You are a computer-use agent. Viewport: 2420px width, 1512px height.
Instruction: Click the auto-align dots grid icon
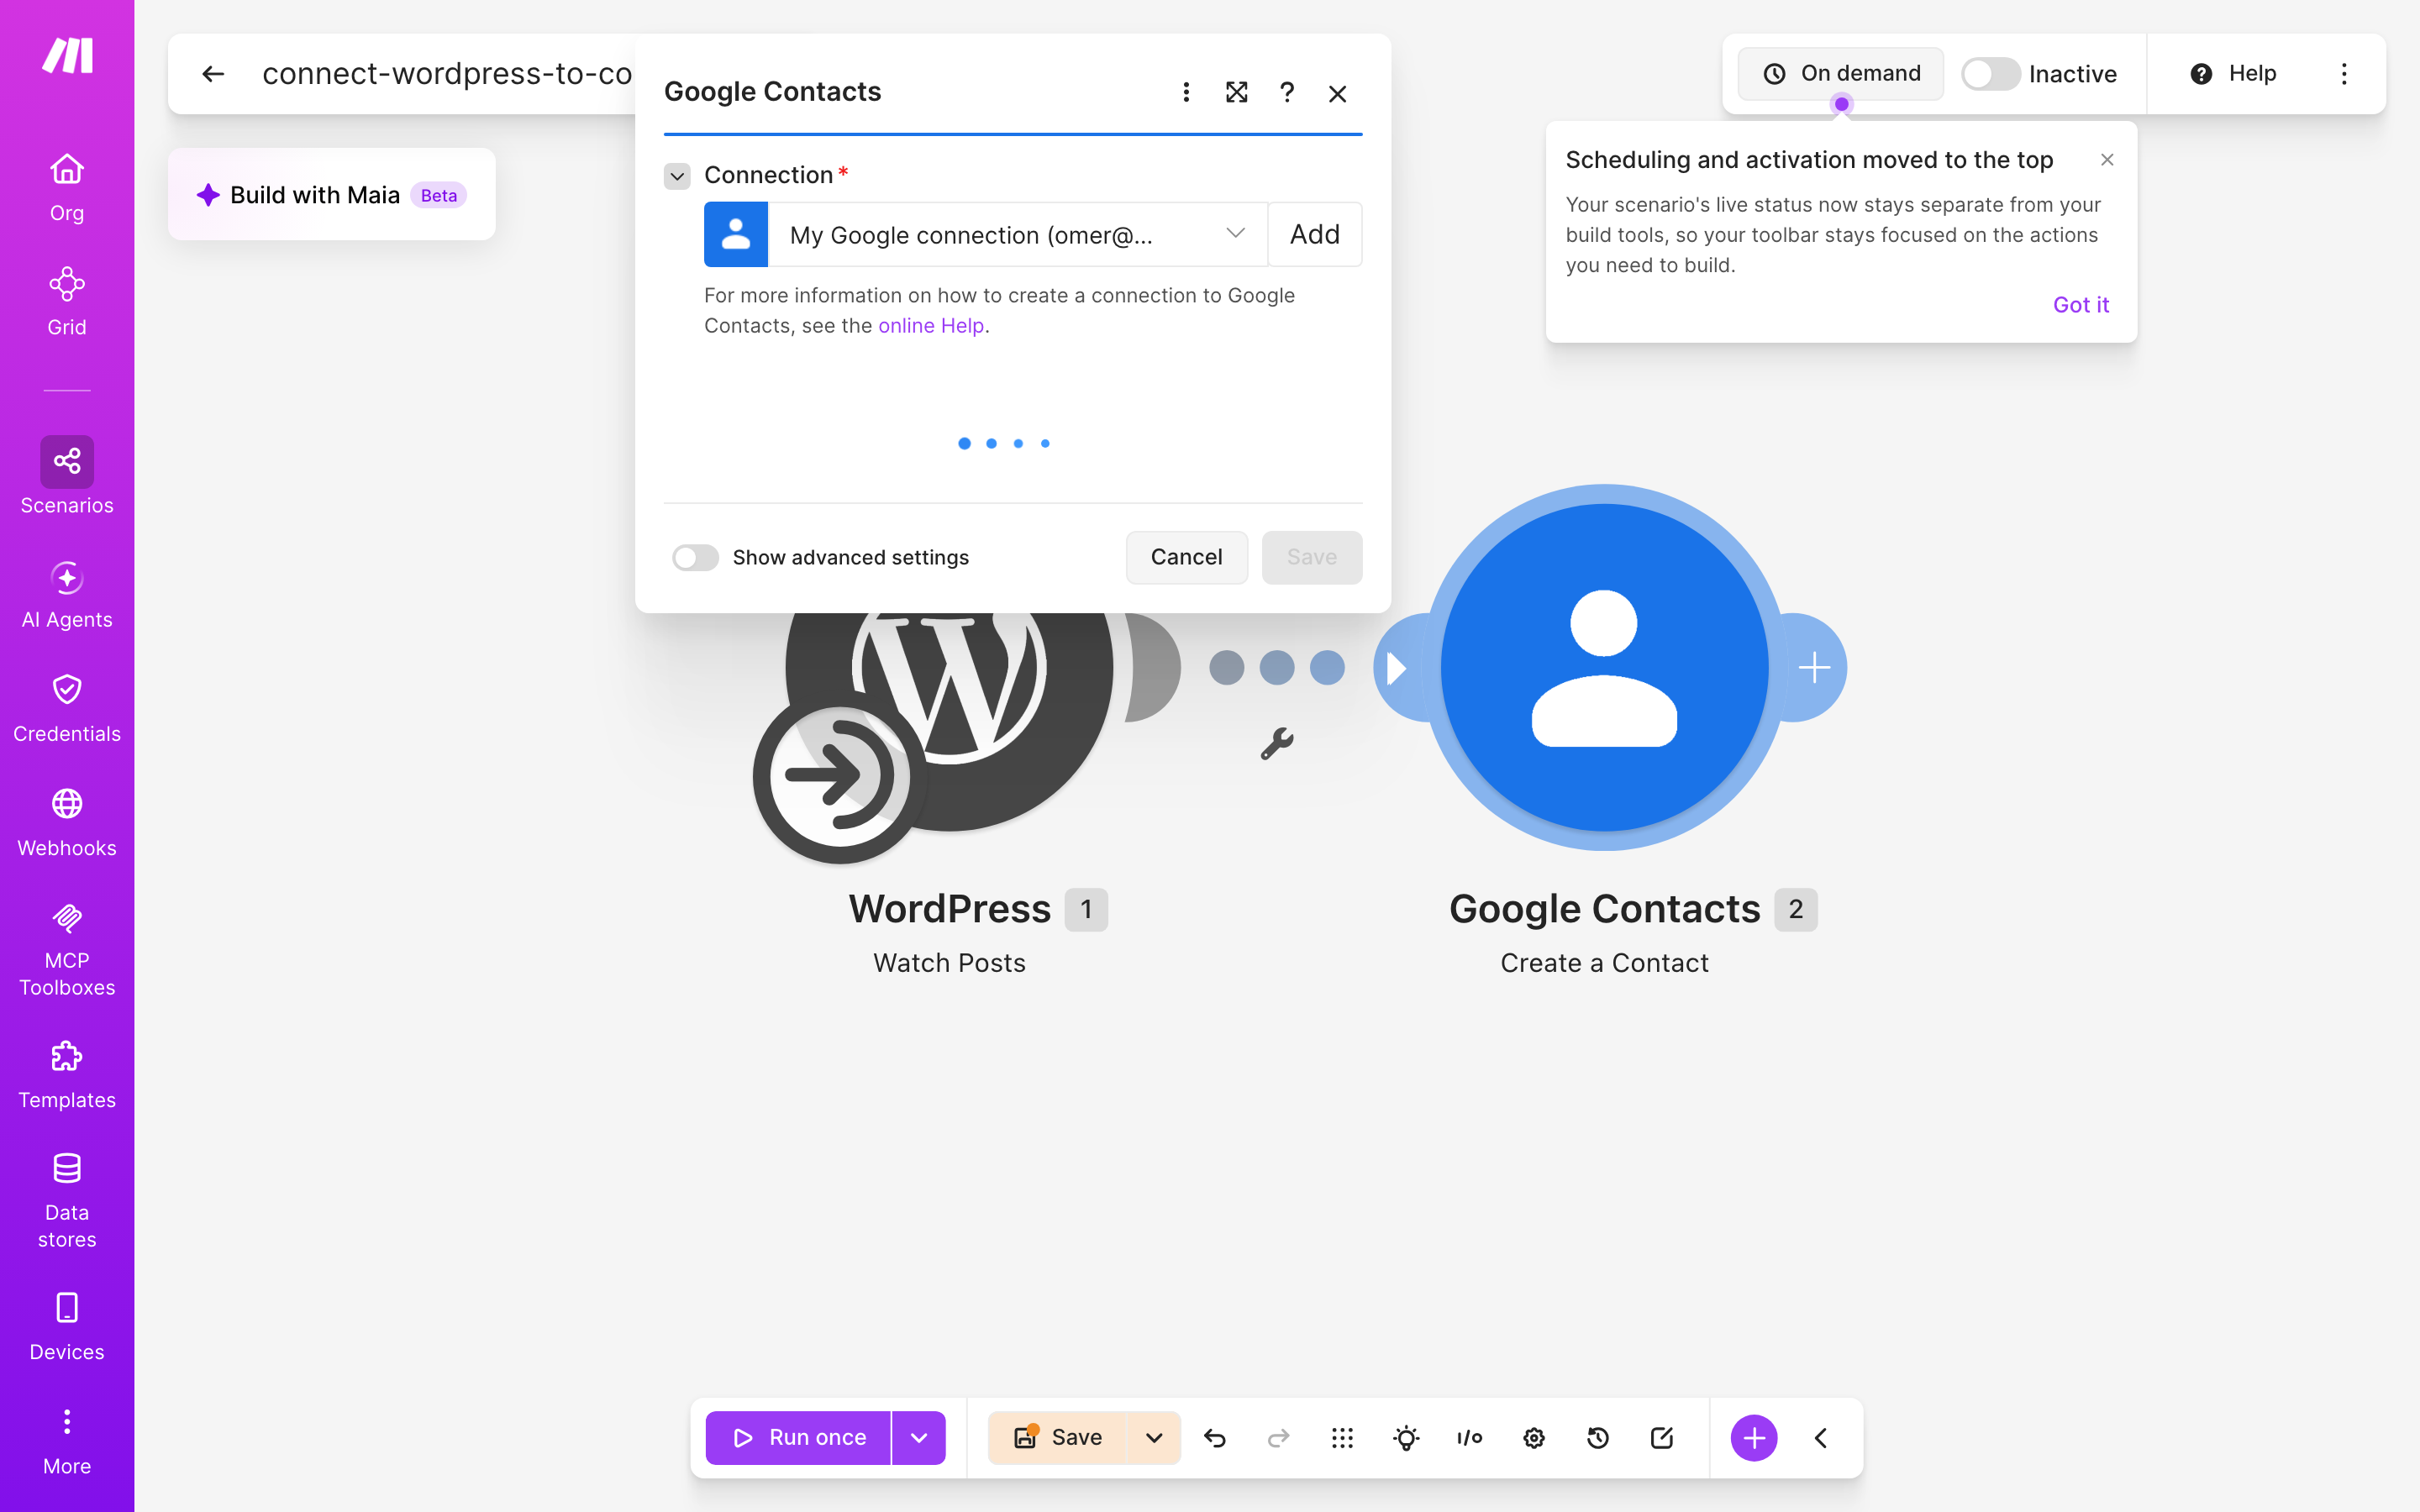click(x=1342, y=1438)
